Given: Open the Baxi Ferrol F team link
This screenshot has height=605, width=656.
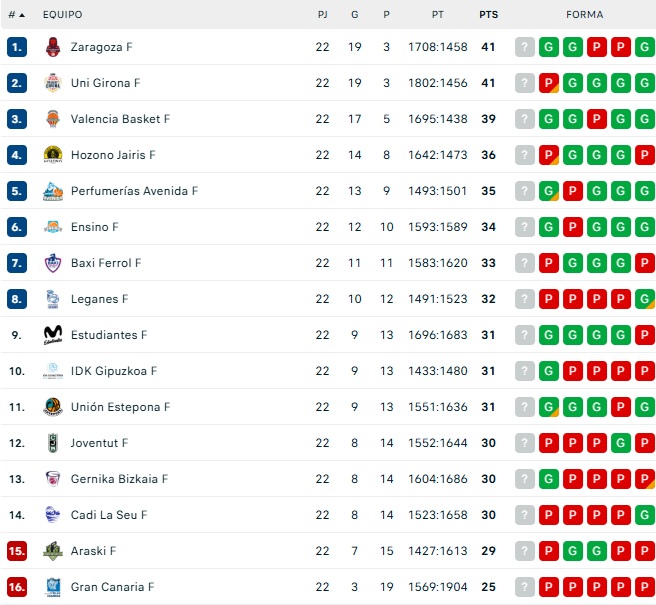Looking at the screenshot, I should click(x=106, y=263).
